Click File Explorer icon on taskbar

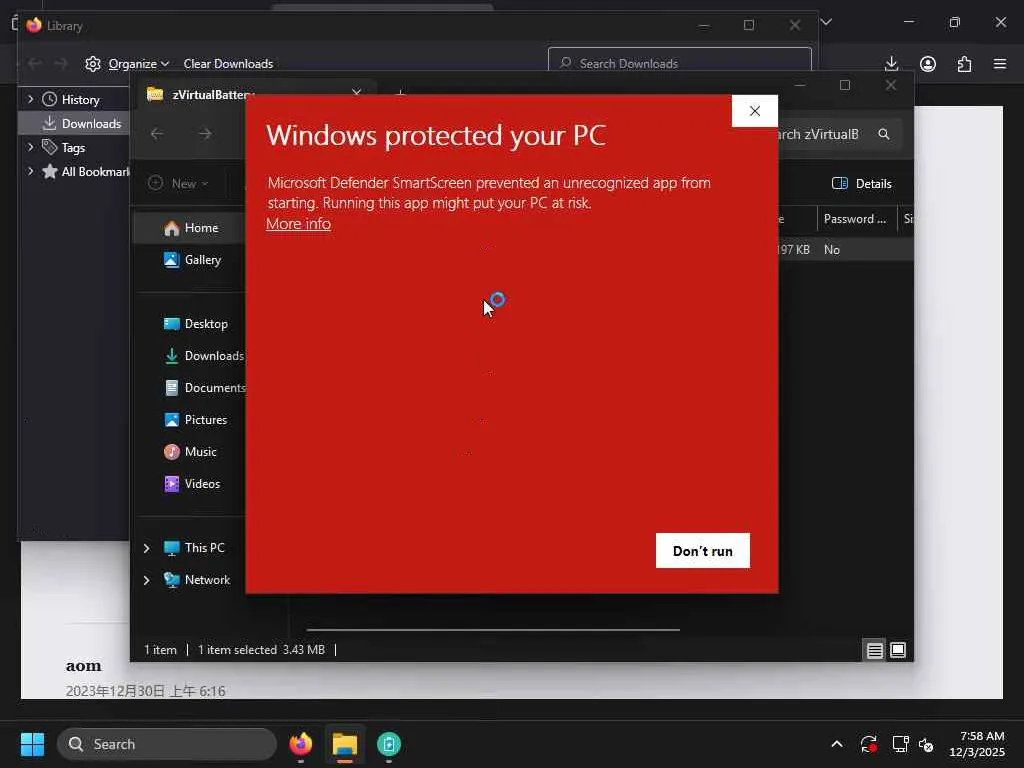[345, 744]
